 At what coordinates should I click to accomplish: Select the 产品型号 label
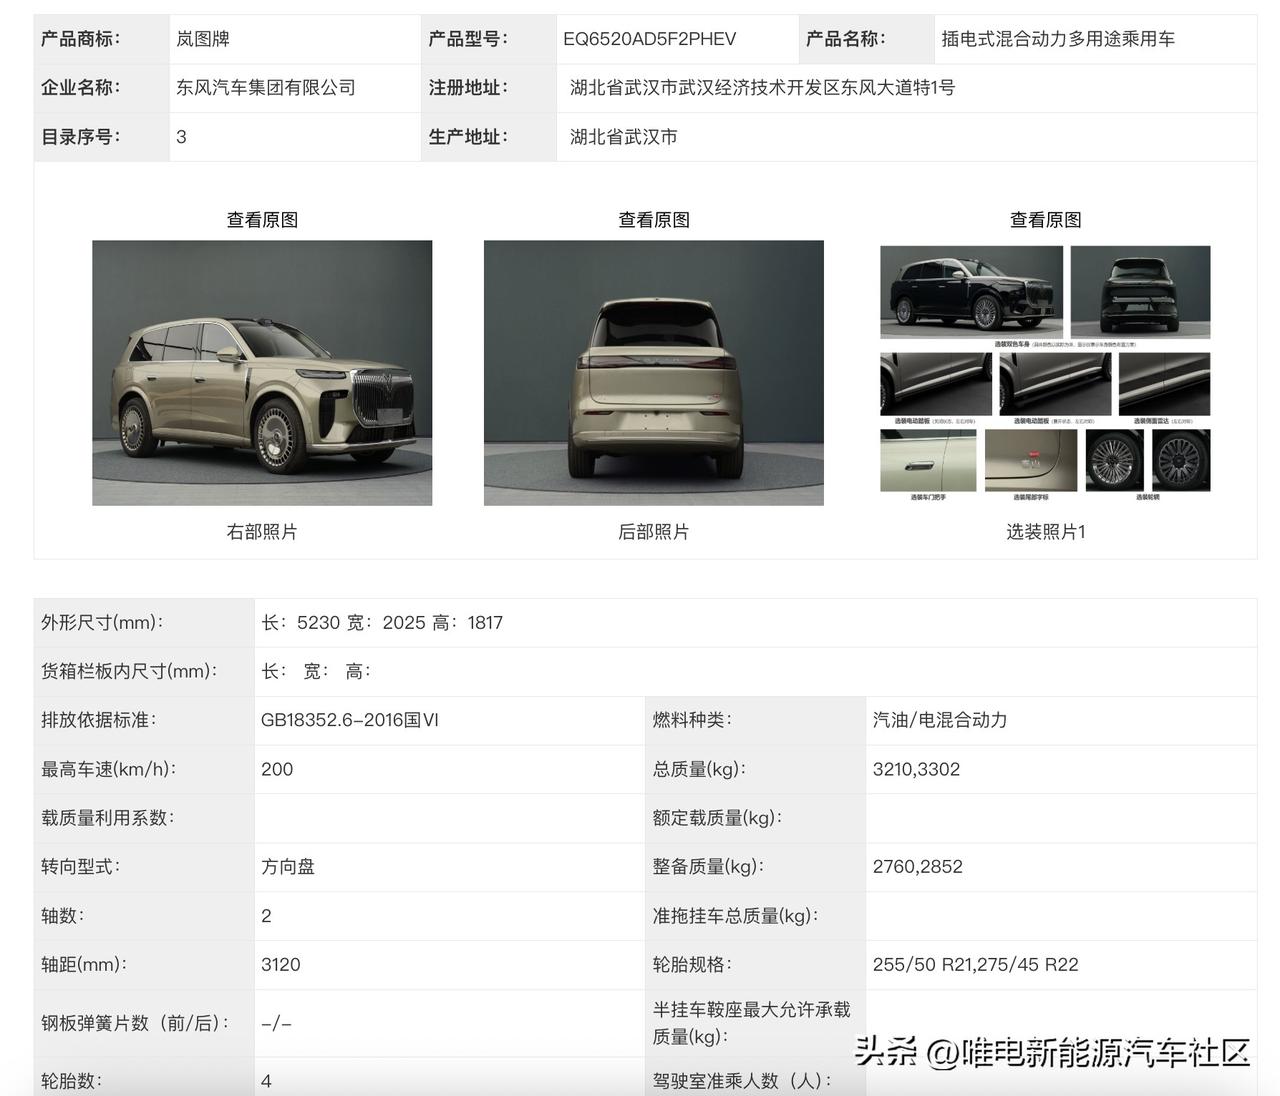tap(468, 39)
